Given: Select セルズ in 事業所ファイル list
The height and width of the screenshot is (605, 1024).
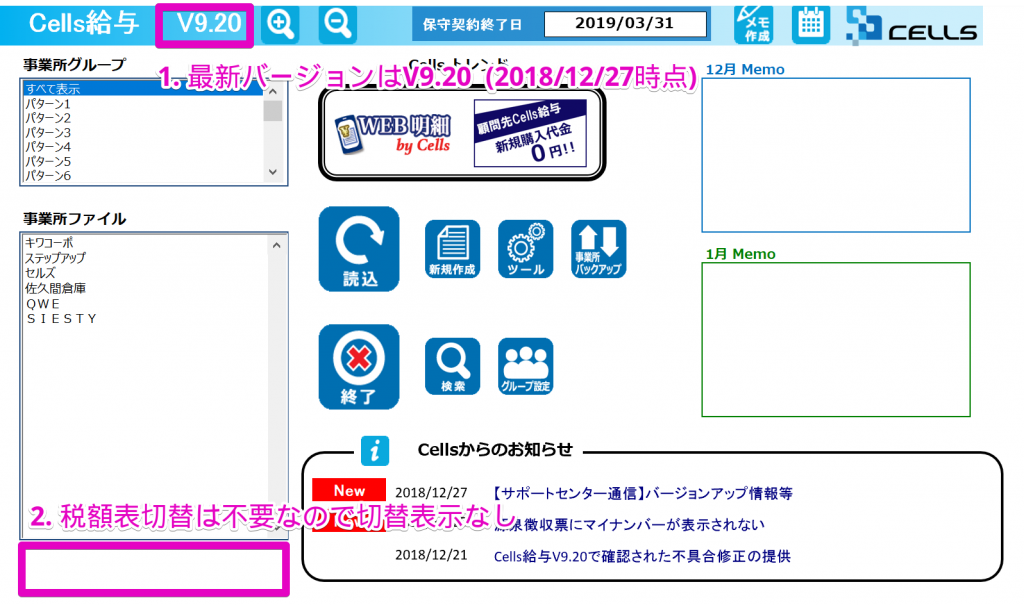Looking at the screenshot, I should coord(145,272).
